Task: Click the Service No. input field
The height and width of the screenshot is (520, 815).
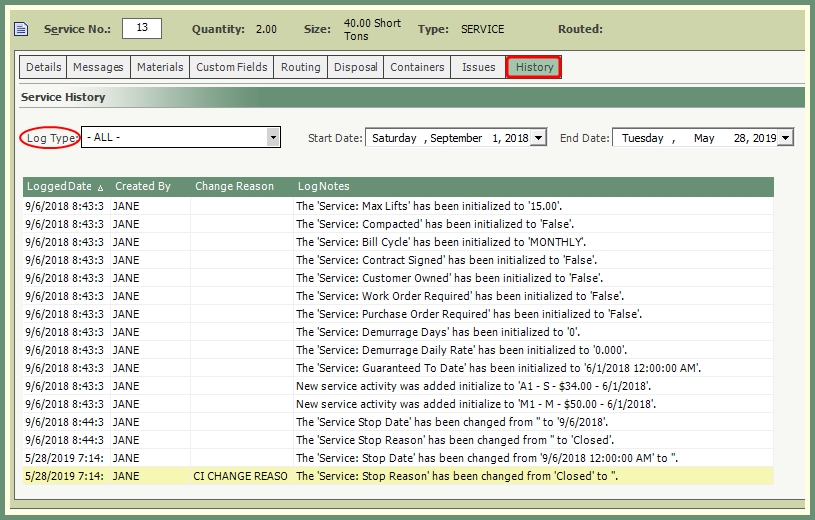Action: click(142, 28)
